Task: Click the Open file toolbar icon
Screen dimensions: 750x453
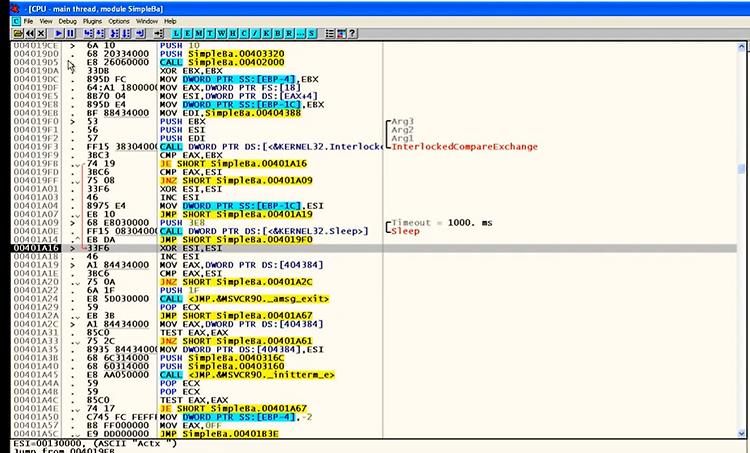Action: [18, 33]
